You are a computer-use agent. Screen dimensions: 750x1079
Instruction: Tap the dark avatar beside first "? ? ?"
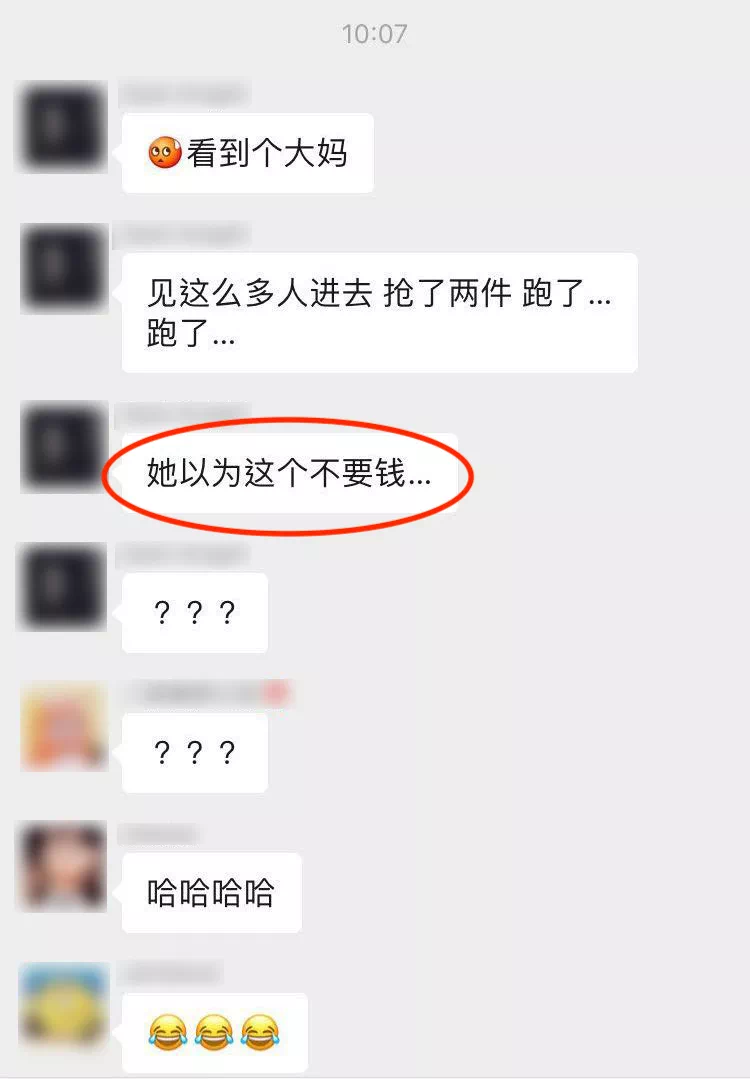pos(62,586)
